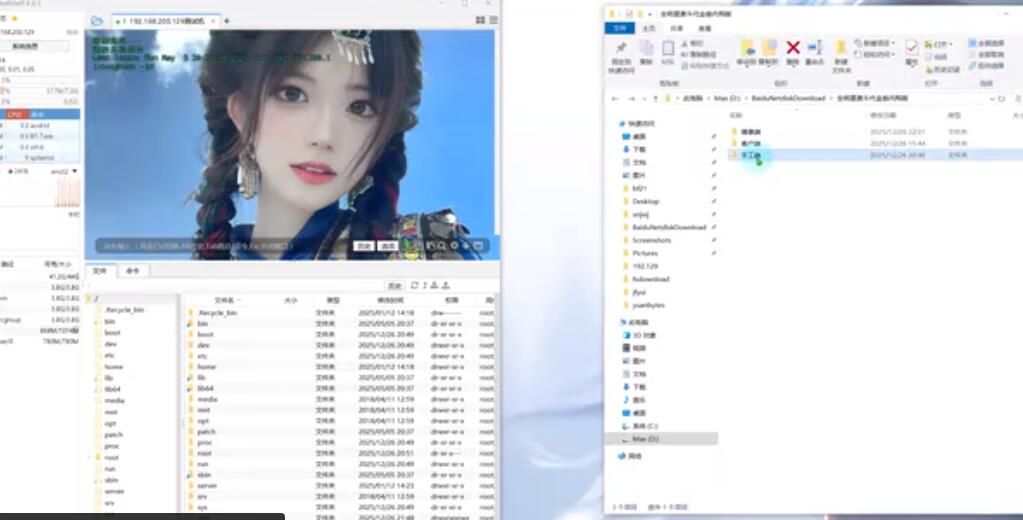Click grid layout icon in FinalShell top right
Image resolution: width=1023 pixels, height=520 pixels.
coord(480,20)
